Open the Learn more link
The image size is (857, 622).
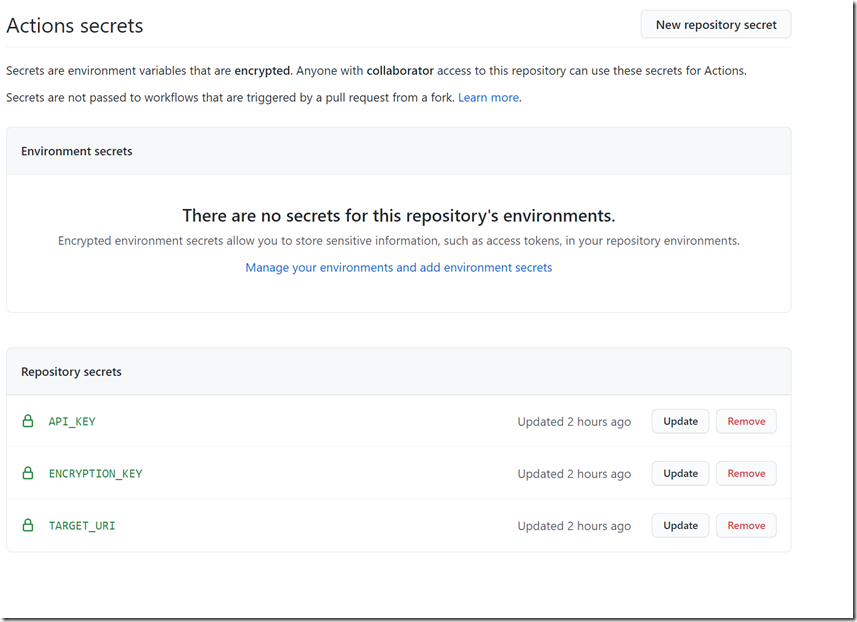tap(488, 98)
